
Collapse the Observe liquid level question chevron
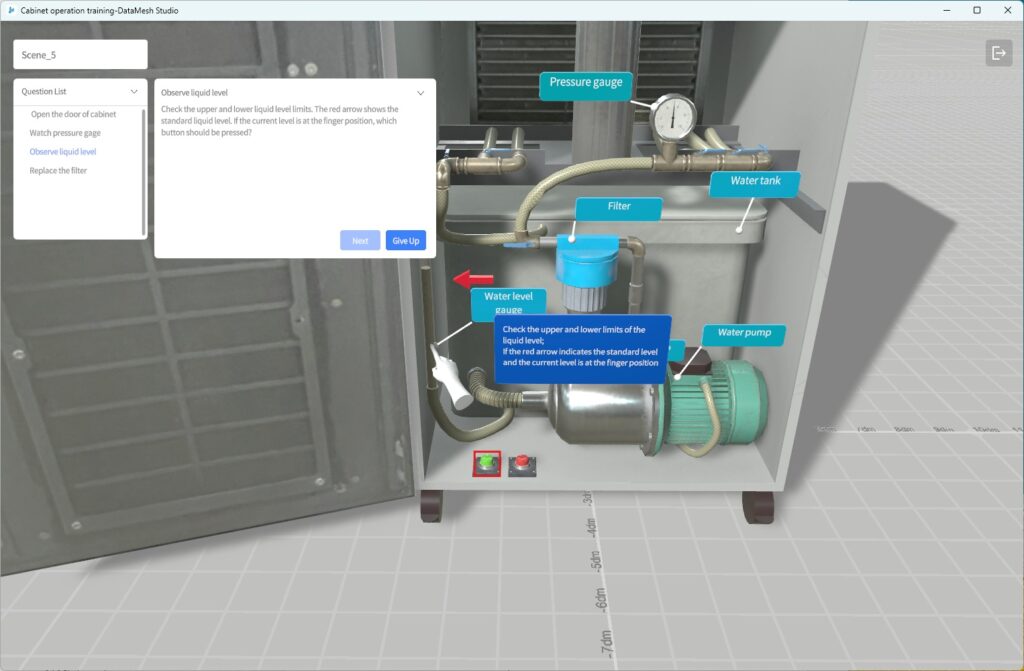(420, 93)
